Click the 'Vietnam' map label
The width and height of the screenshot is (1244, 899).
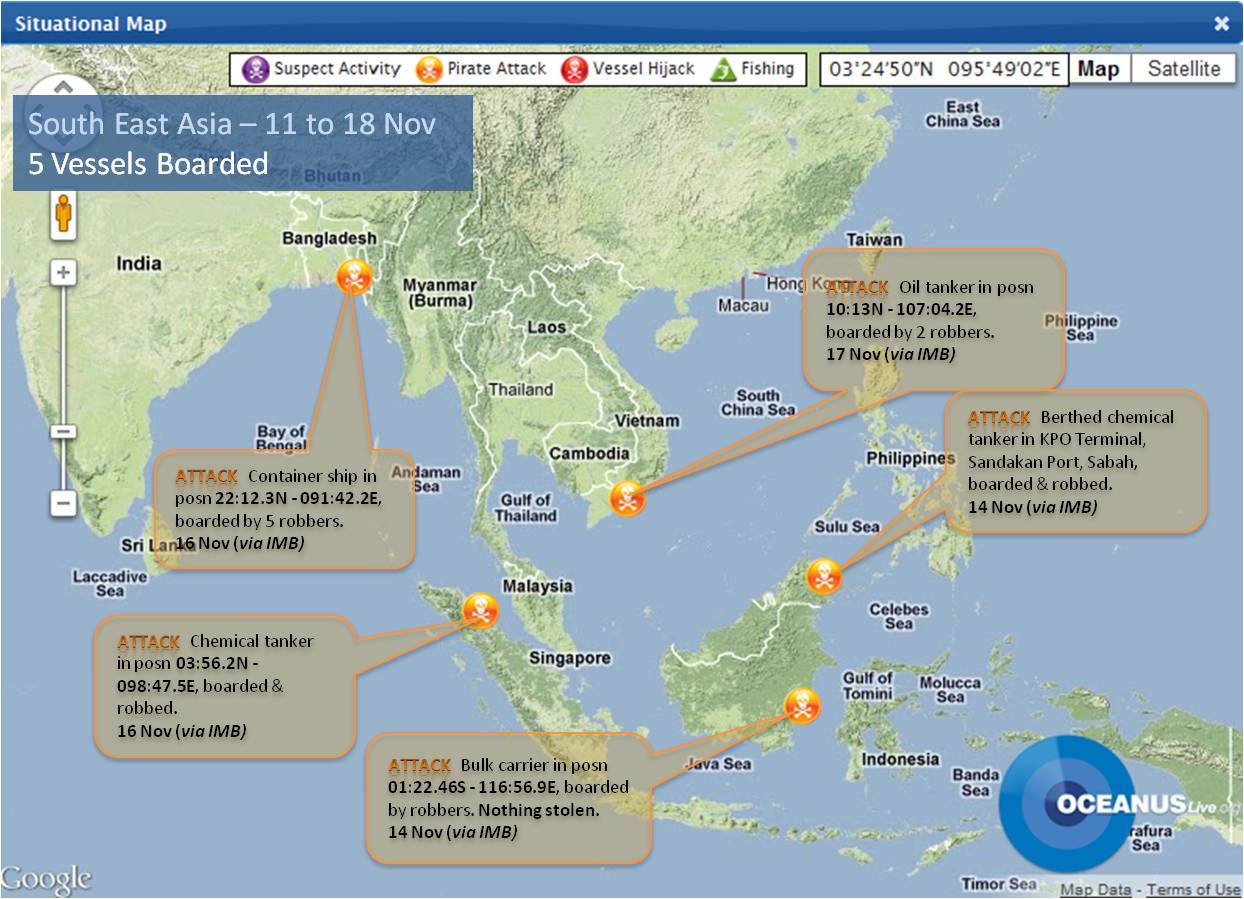(x=647, y=421)
